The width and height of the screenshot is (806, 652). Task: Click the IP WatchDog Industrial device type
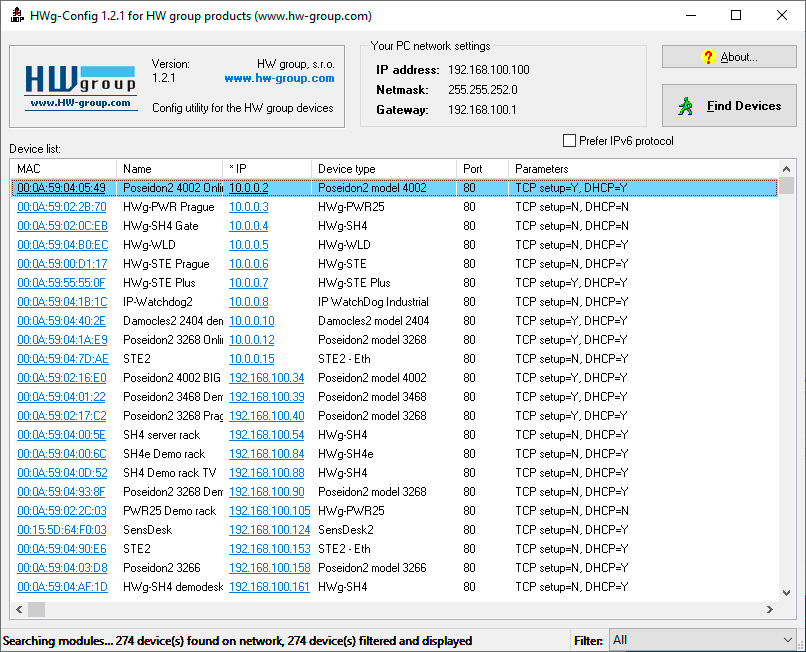pos(373,302)
